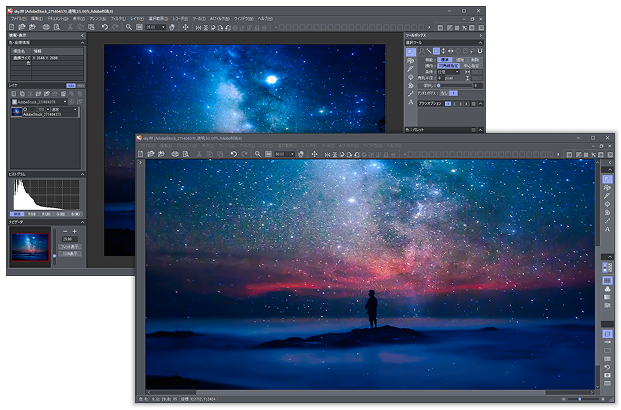Screen dimensions: 621x410
Task: Click the Fit display button in Navigator
Action: 69,247
